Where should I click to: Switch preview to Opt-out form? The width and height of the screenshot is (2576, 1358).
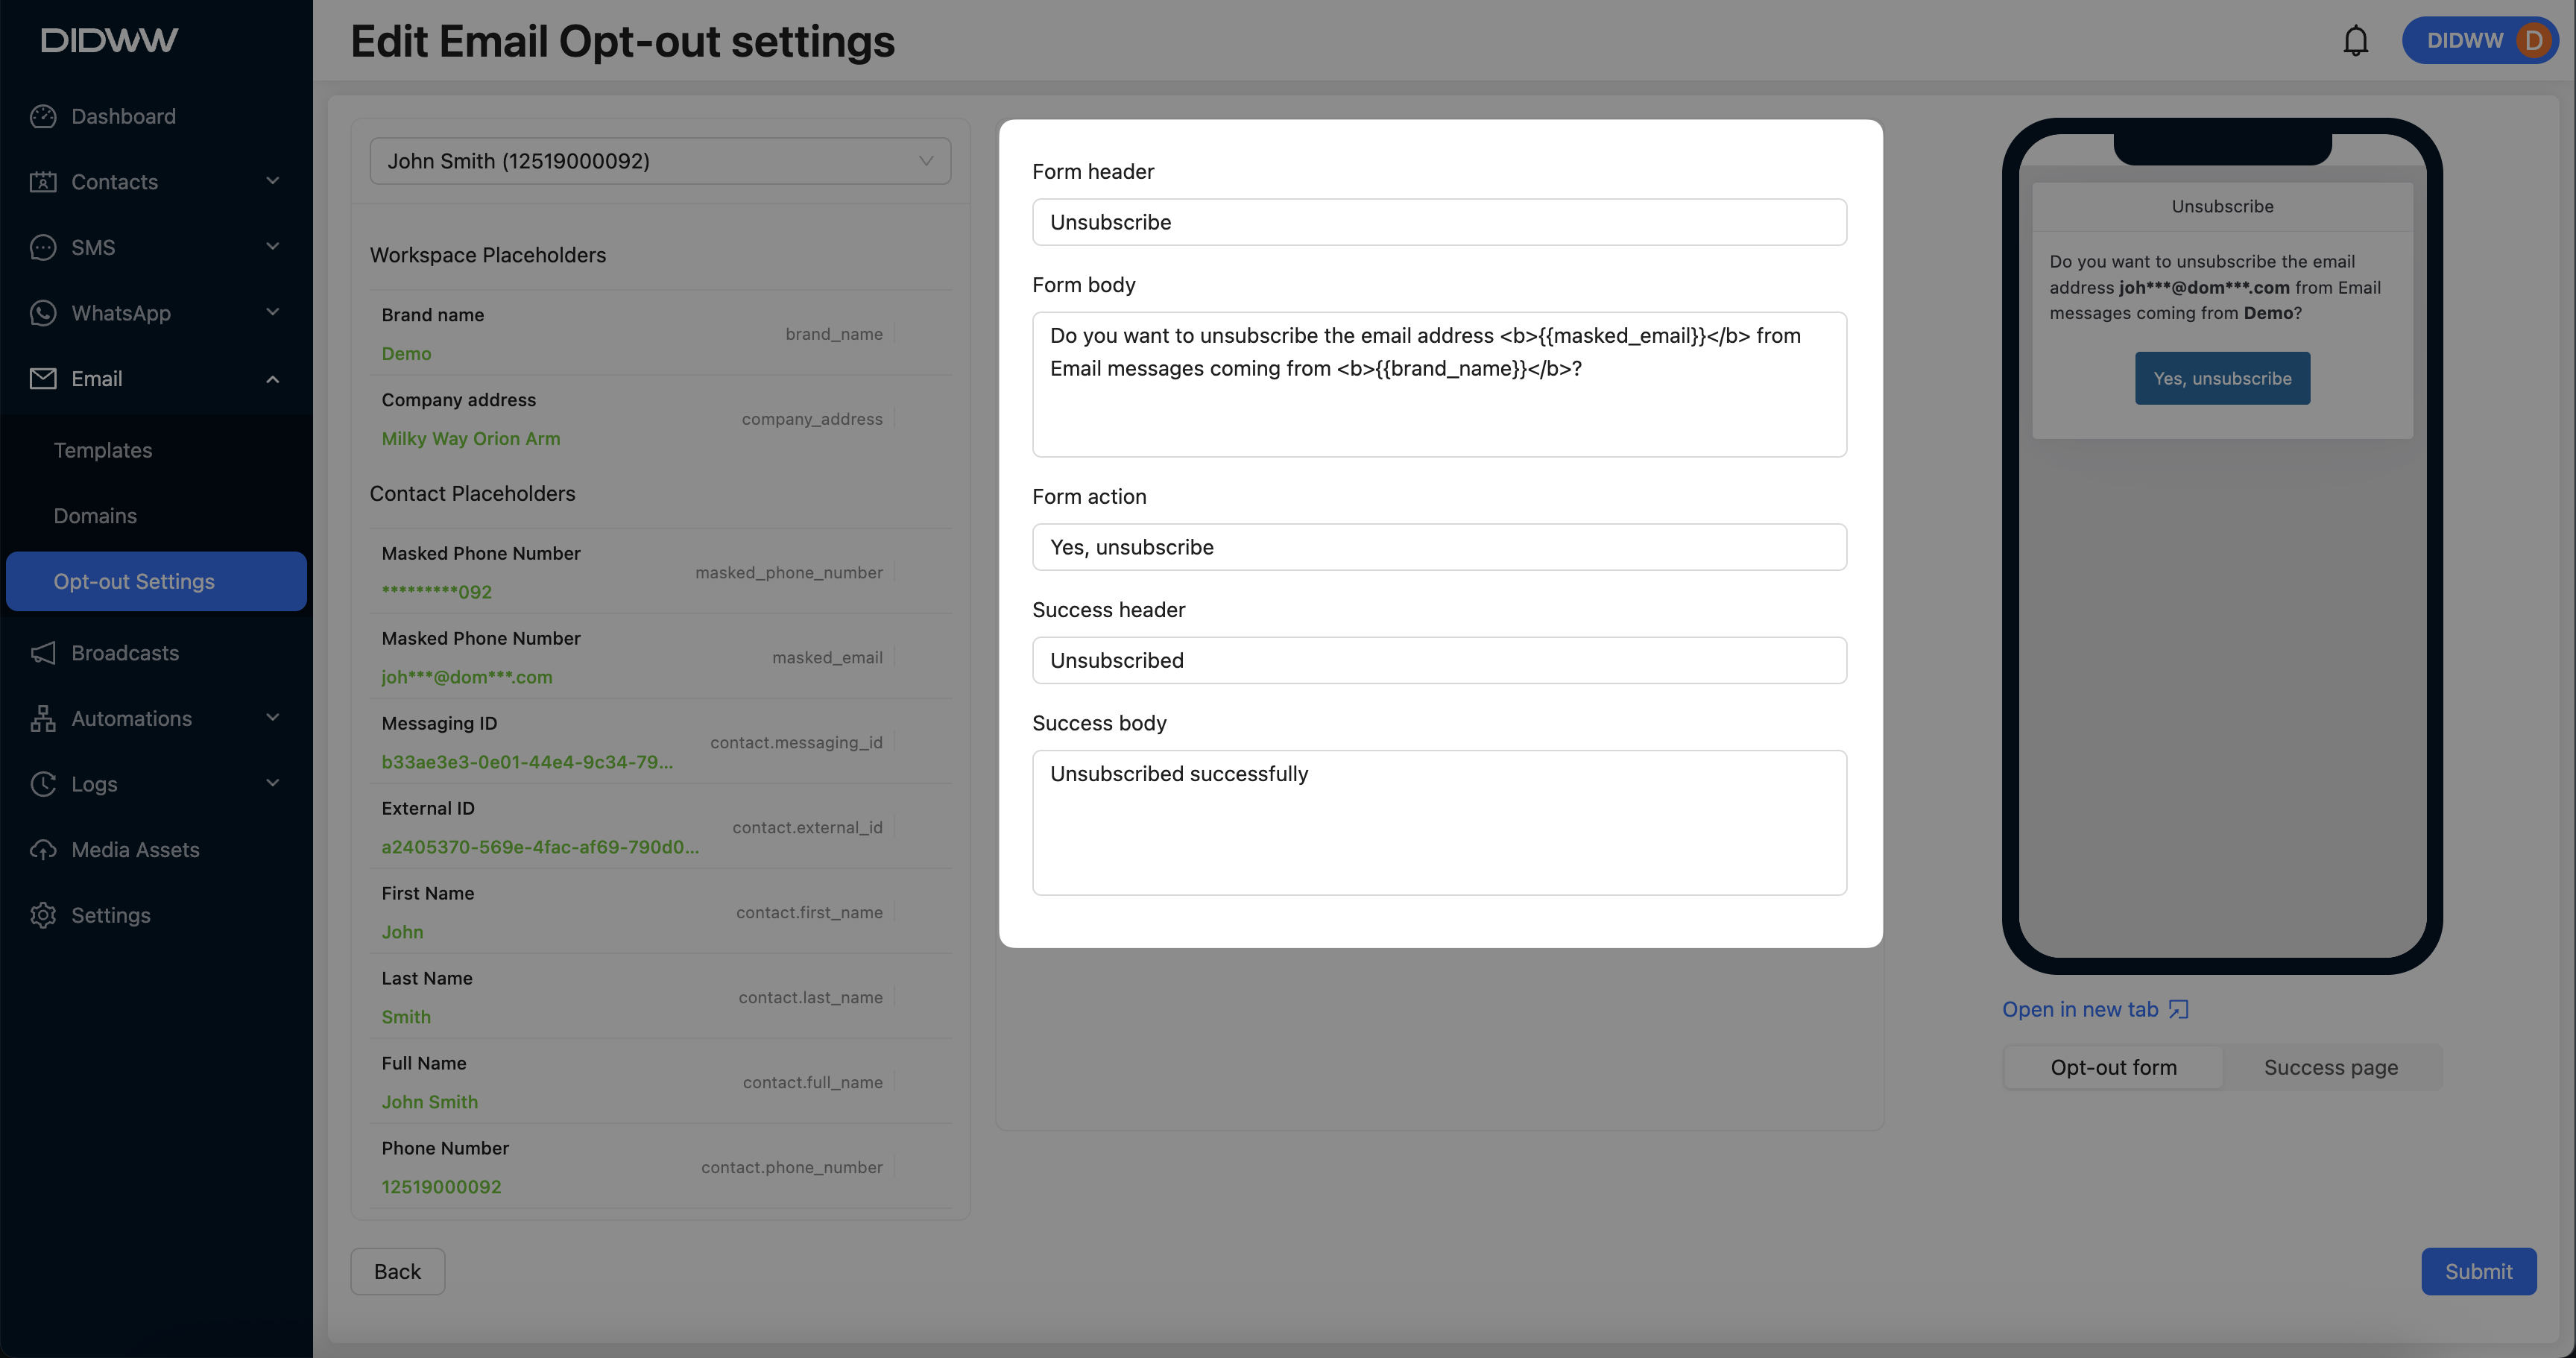pos(2113,1067)
